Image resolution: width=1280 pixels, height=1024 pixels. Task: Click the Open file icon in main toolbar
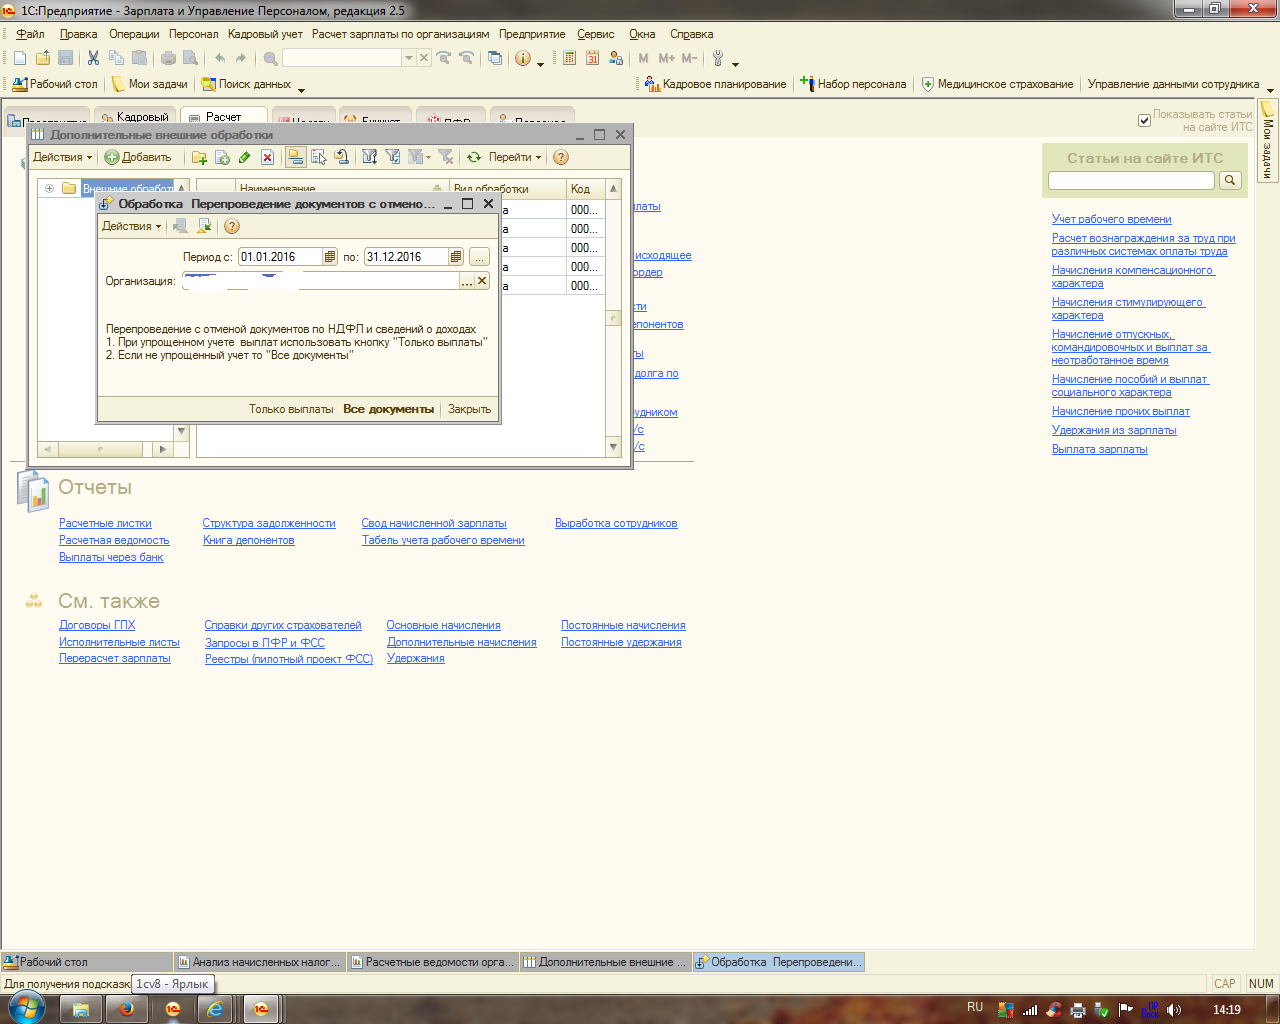pyautogui.click(x=42, y=58)
